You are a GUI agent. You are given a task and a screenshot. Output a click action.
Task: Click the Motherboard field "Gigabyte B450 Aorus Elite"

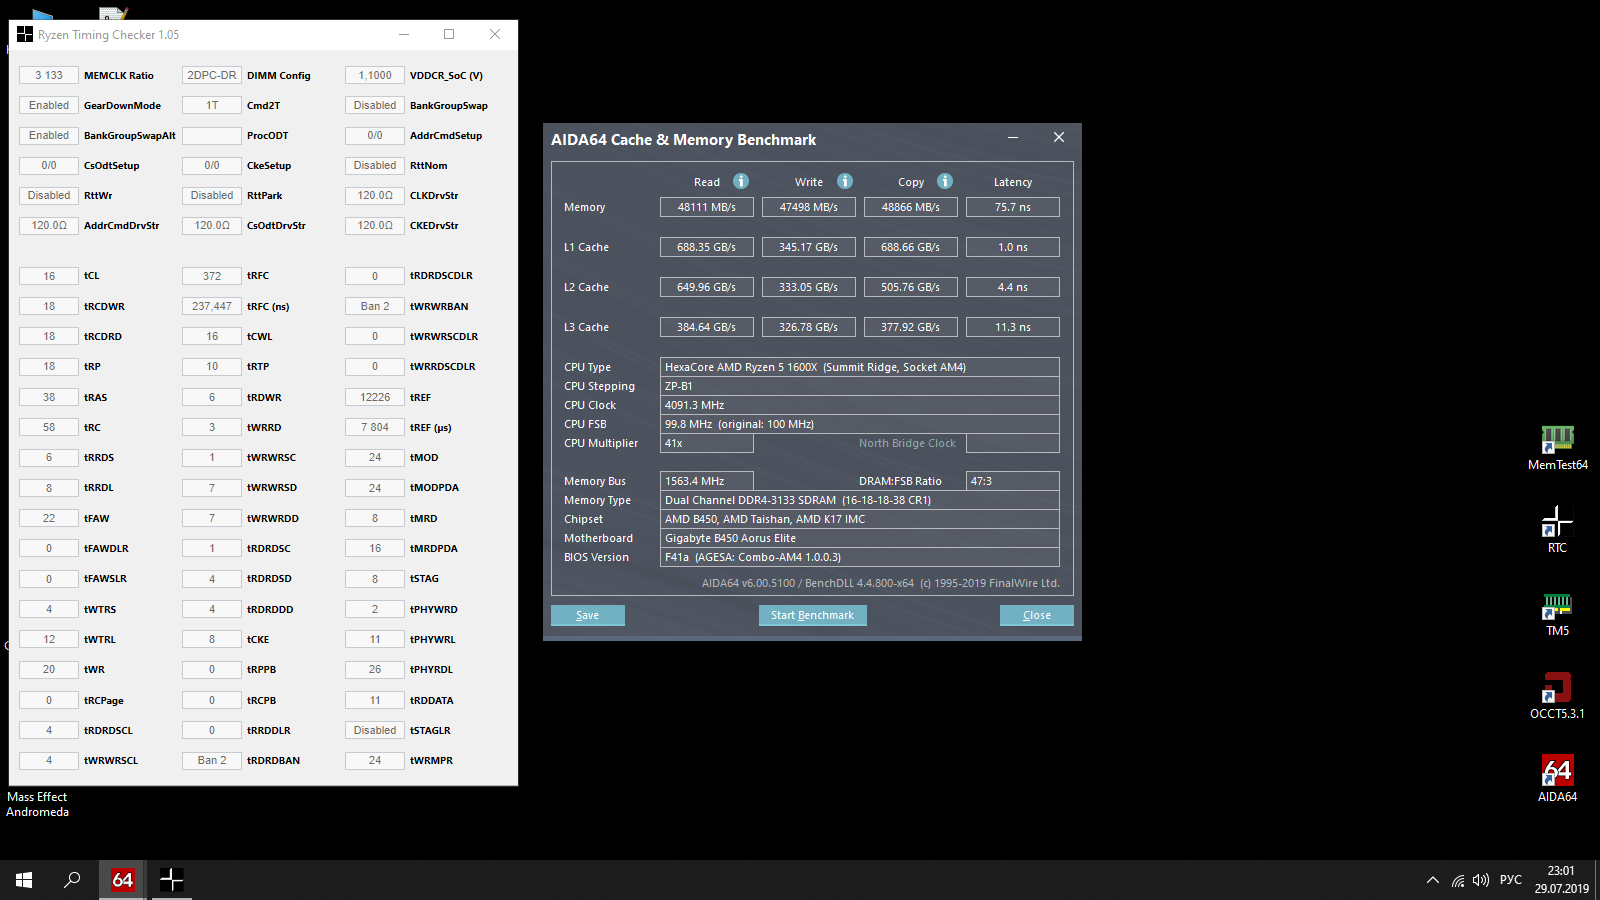pos(860,538)
